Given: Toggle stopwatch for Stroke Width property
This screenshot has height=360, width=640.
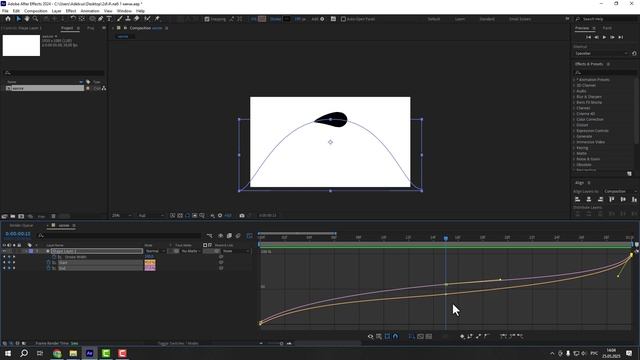Looking at the screenshot, I should (x=54, y=257).
